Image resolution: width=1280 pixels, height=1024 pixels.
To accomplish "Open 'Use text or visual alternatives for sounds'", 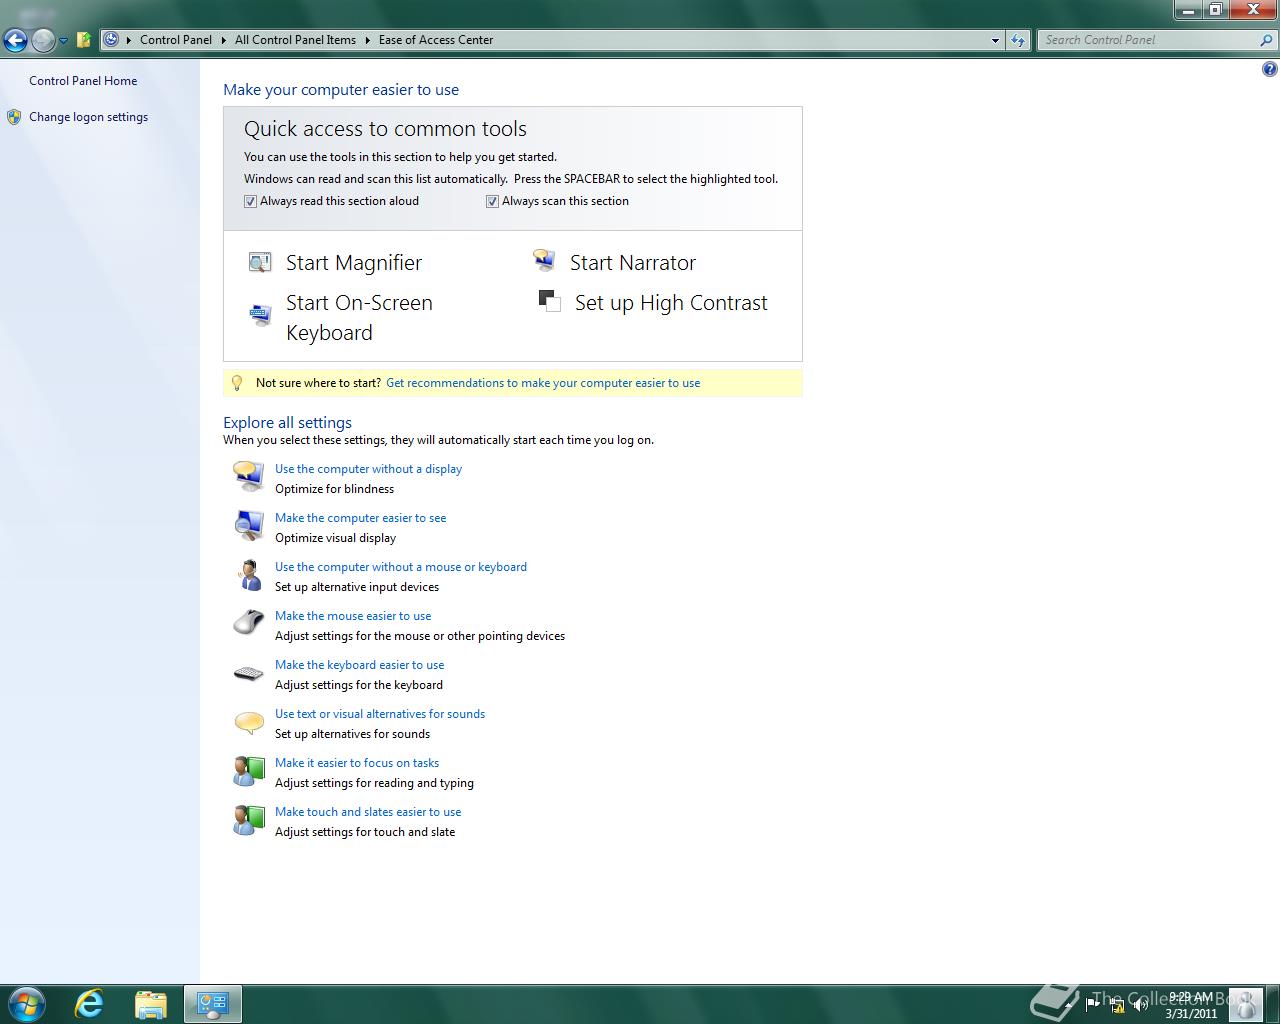I will click(380, 713).
